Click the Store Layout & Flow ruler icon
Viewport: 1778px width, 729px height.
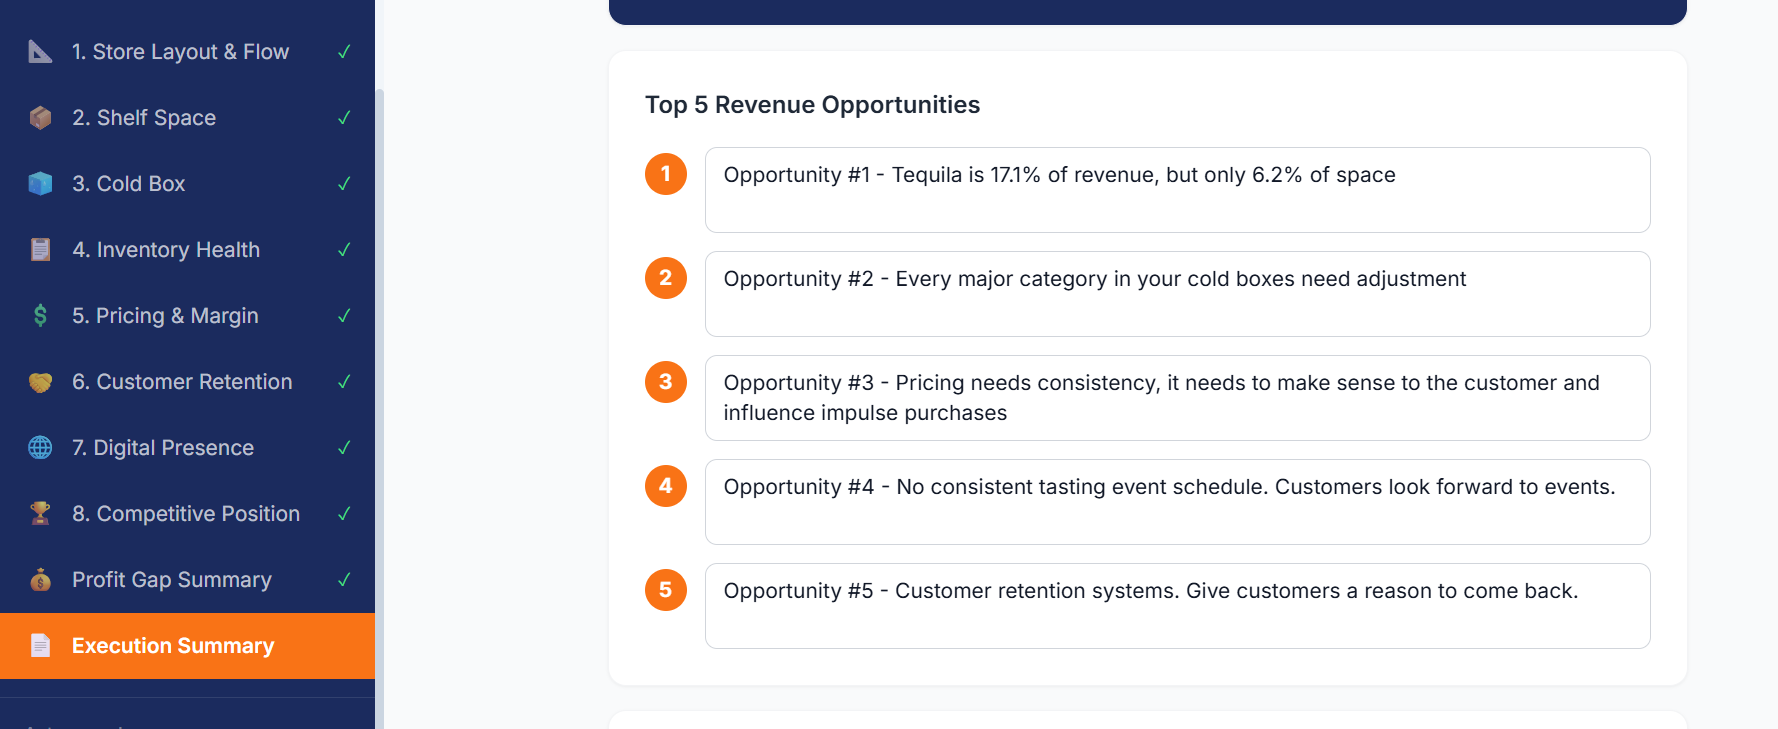[40, 51]
